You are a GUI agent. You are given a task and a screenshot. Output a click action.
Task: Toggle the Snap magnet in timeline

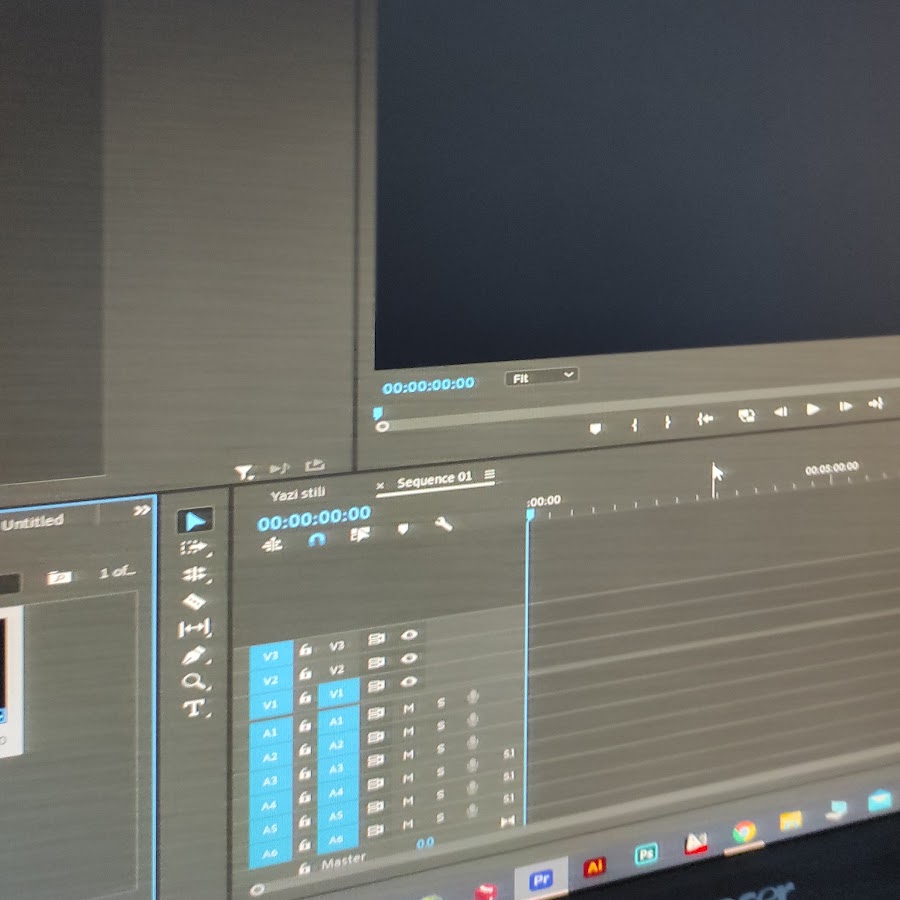pyautogui.click(x=317, y=540)
